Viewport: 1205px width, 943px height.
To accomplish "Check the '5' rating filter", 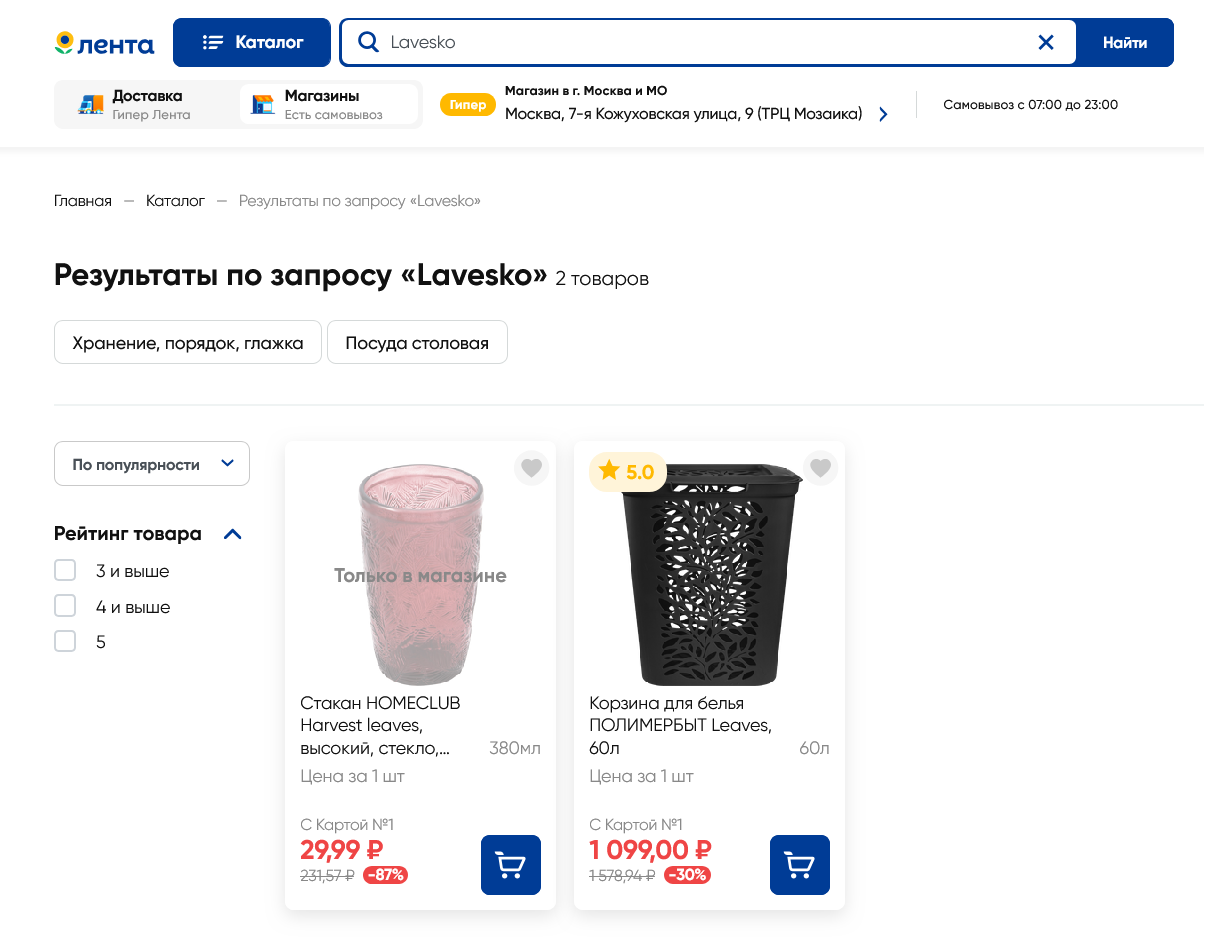I will pos(65,641).
